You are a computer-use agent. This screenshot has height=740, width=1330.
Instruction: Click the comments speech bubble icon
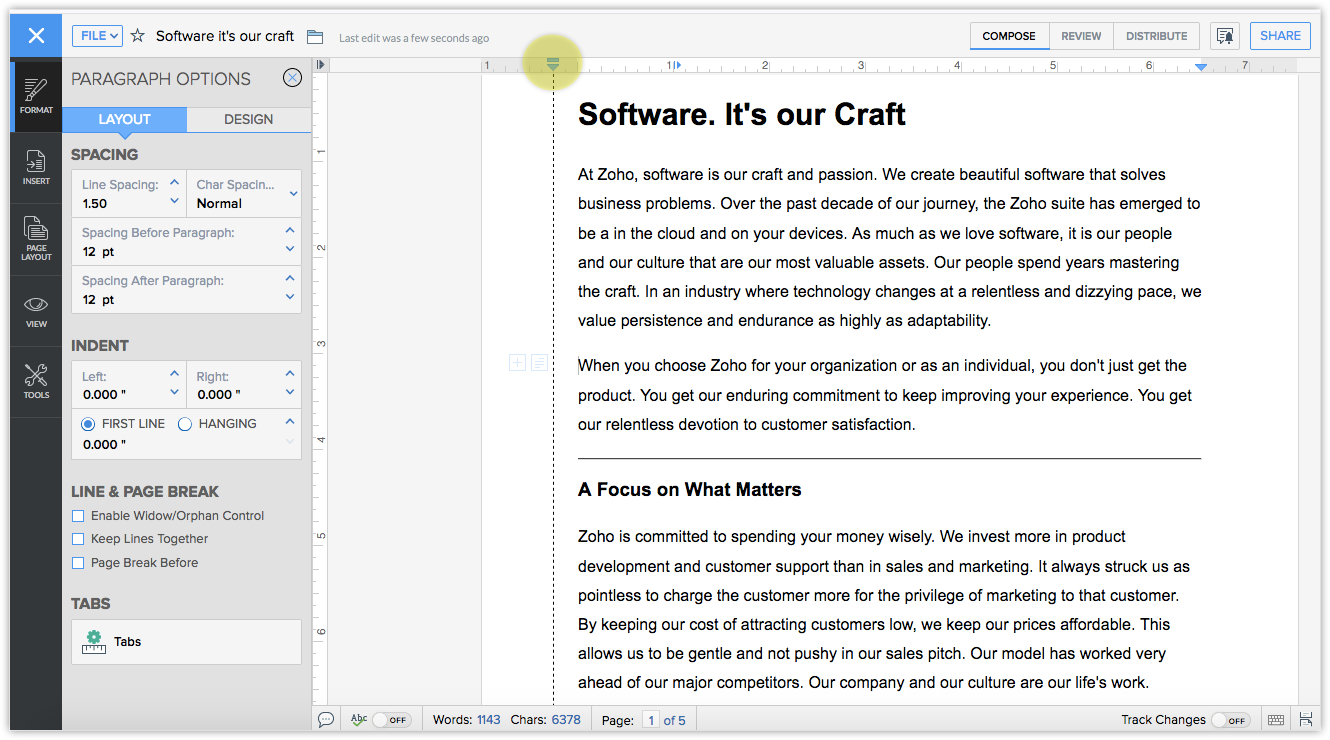(x=325, y=719)
